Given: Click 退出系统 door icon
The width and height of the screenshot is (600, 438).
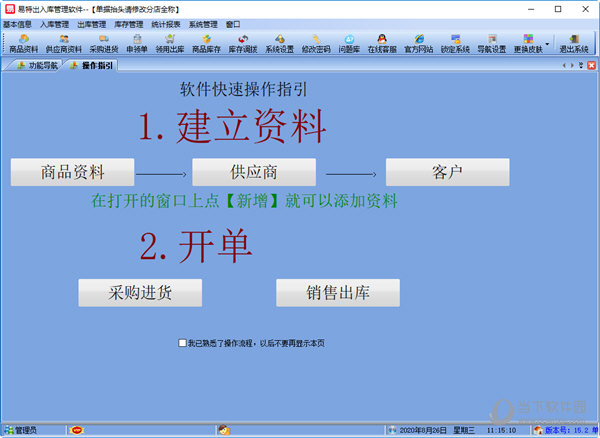Looking at the screenshot, I should [574, 39].
